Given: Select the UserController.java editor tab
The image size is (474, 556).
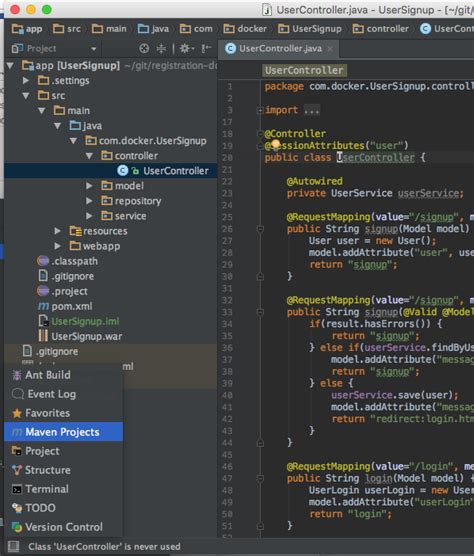Looking at the screenshot, I should tap(279, 49).
